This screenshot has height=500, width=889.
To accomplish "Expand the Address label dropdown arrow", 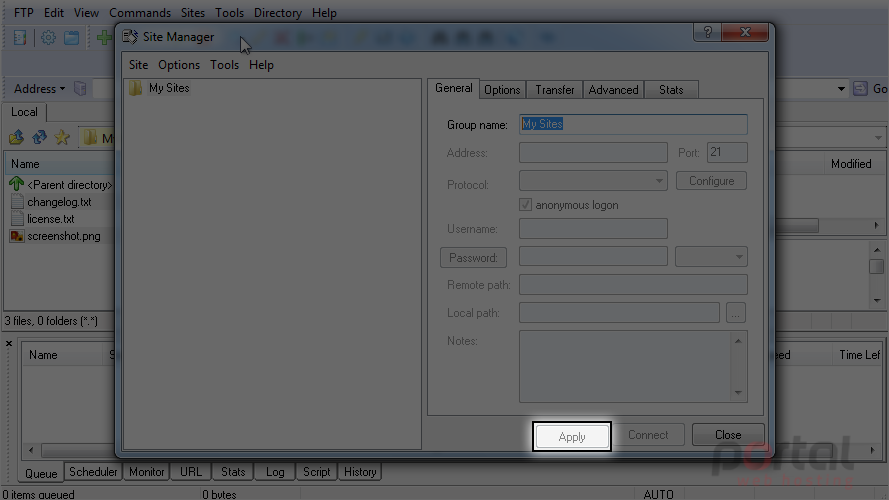I will (62, 89).
